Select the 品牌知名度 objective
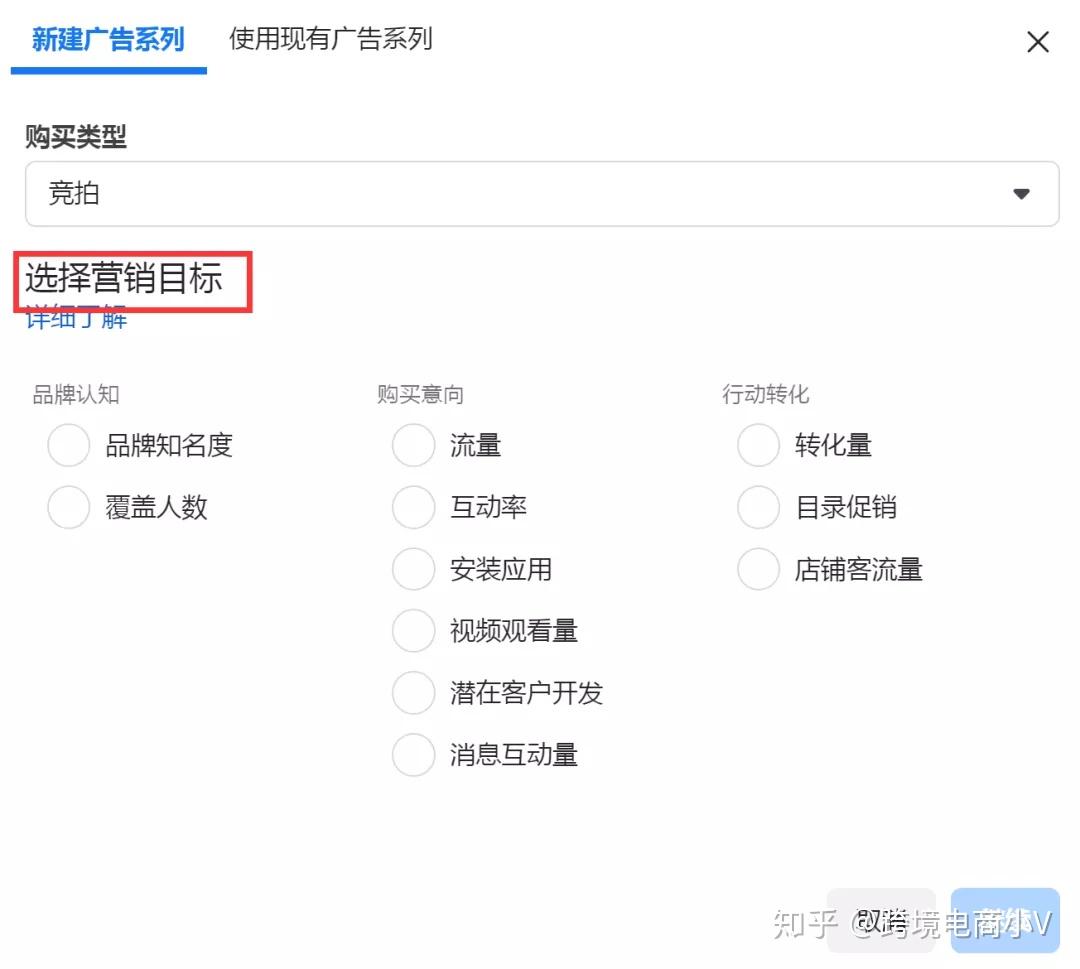Image resolution: width=1080 pixels, height=969 pixels. click(69, 445)
